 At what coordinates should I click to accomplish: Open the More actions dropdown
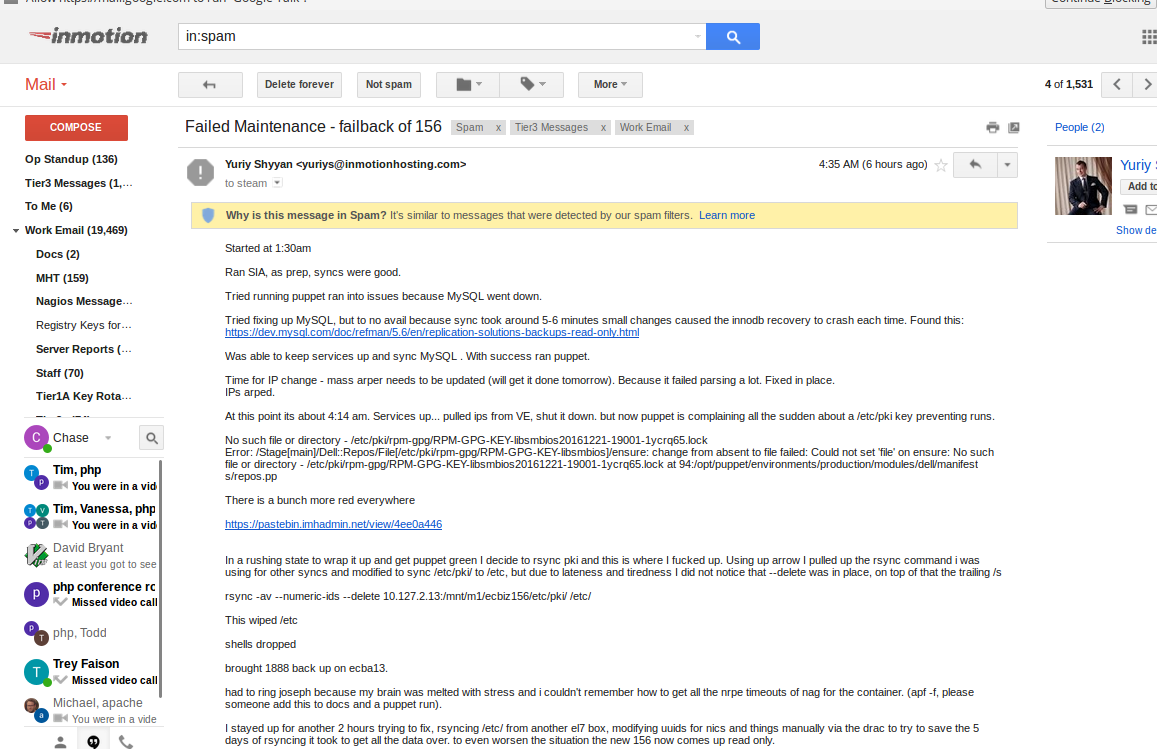(609, 85)
